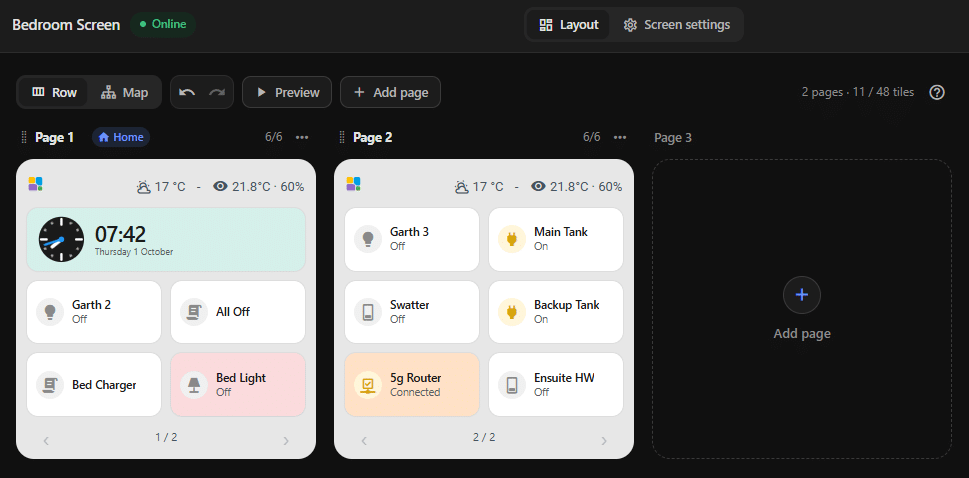Click the colored logo icon on Page 2
This screenshot has height=478, width=969.
[x=353, y=184]
